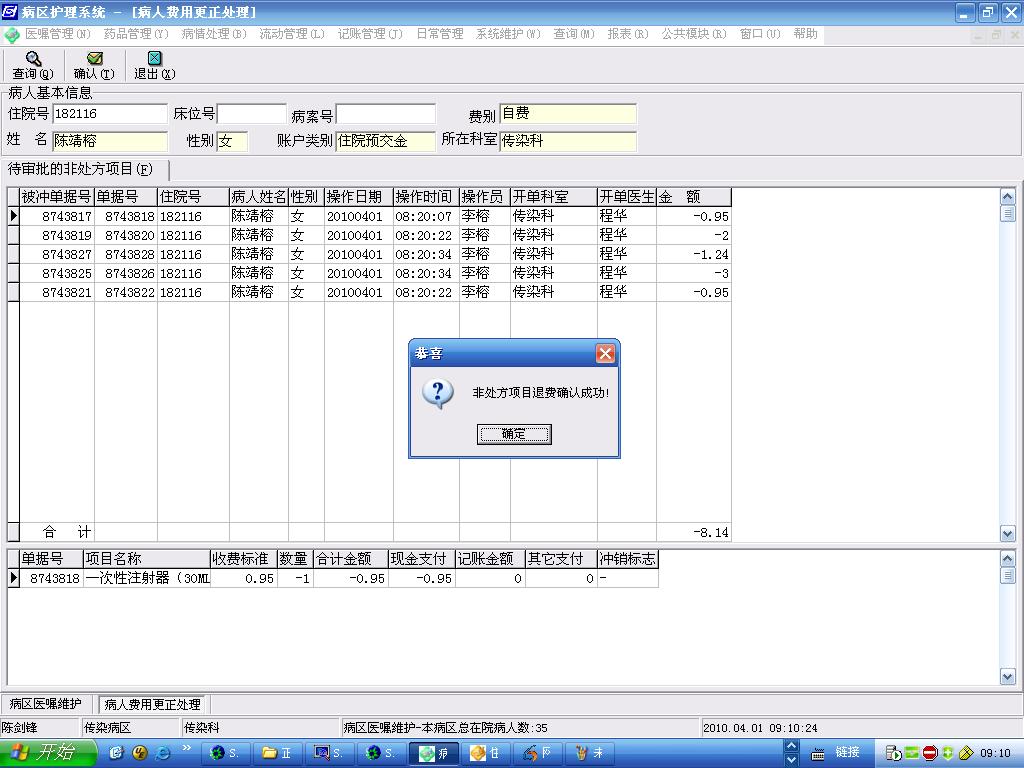Click the 被冲单据号 column header
This screenshot has width=1024, height=768.
coord(57,197)
